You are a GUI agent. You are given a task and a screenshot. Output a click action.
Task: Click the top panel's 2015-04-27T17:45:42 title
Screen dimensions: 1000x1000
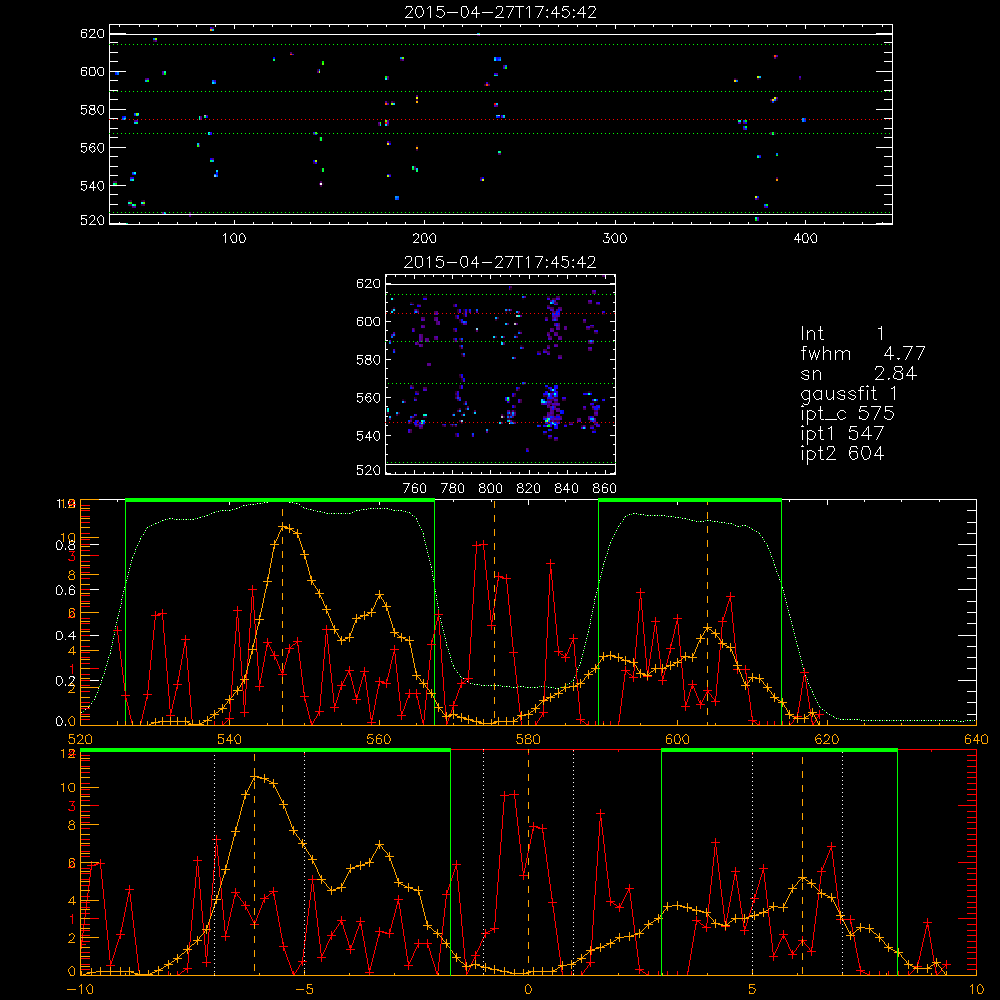click(x=501, y=12)
